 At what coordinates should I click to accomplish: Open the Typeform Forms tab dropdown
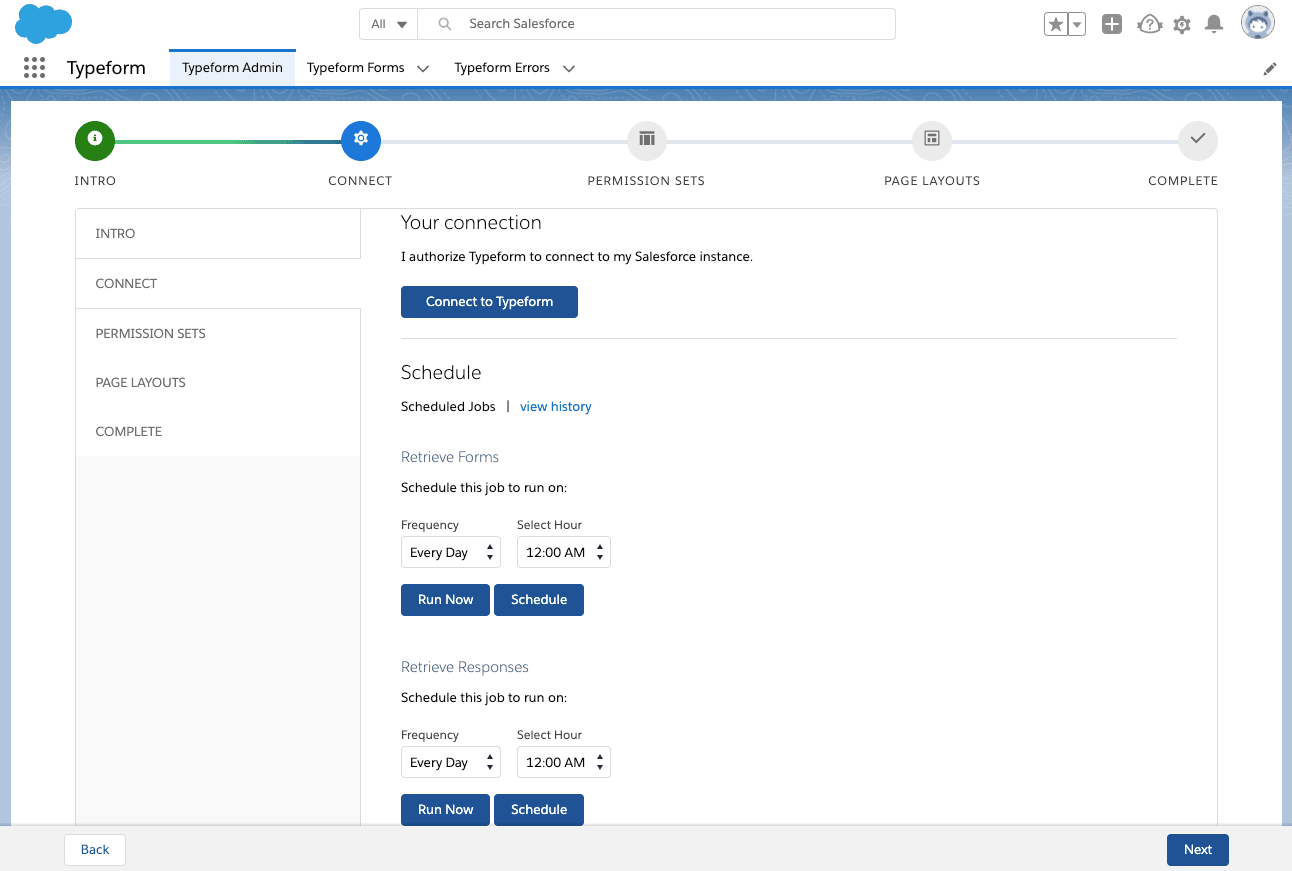coord(423,68)
